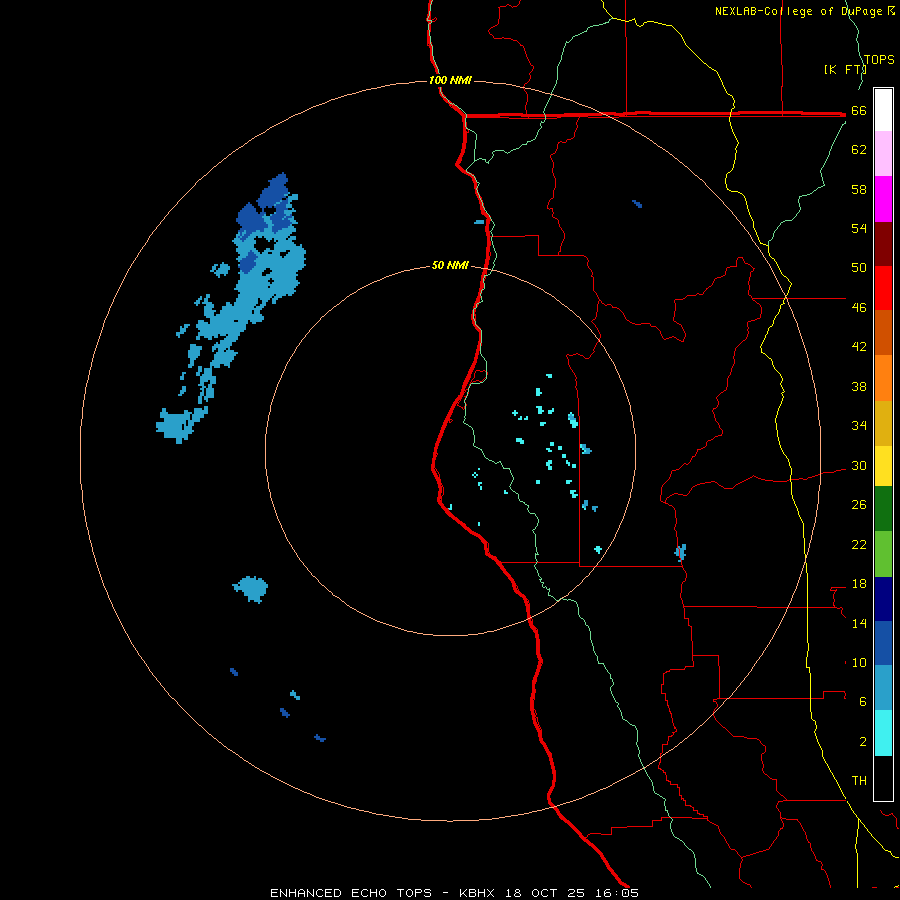Click the 6 legend value
Image resolution: width=900 pixels, height=900 pixels.
[x=863, y=701]
